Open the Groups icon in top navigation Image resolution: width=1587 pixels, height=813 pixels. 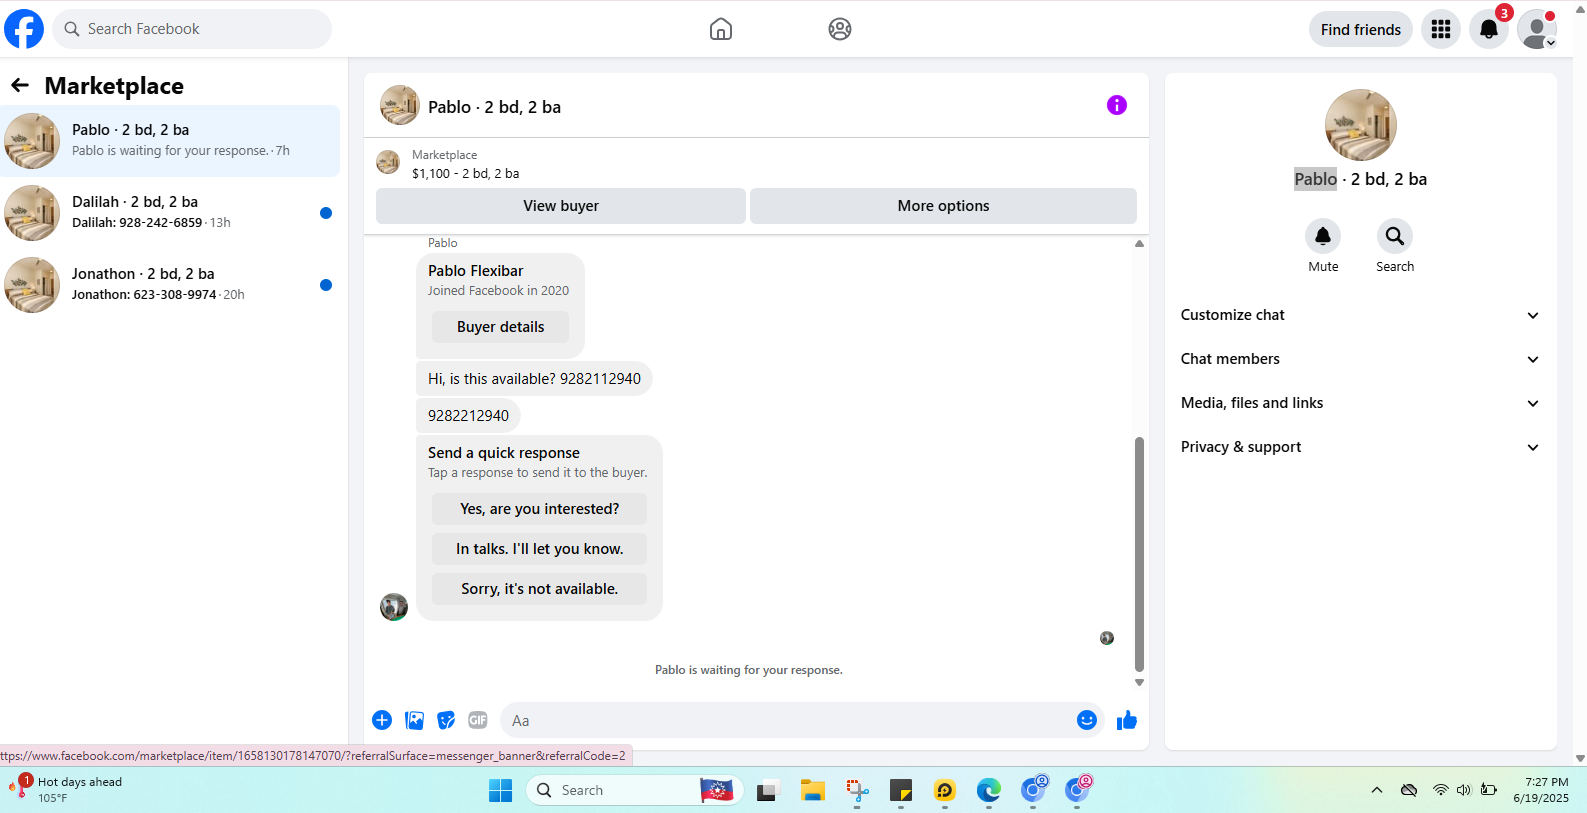(840, 29)
